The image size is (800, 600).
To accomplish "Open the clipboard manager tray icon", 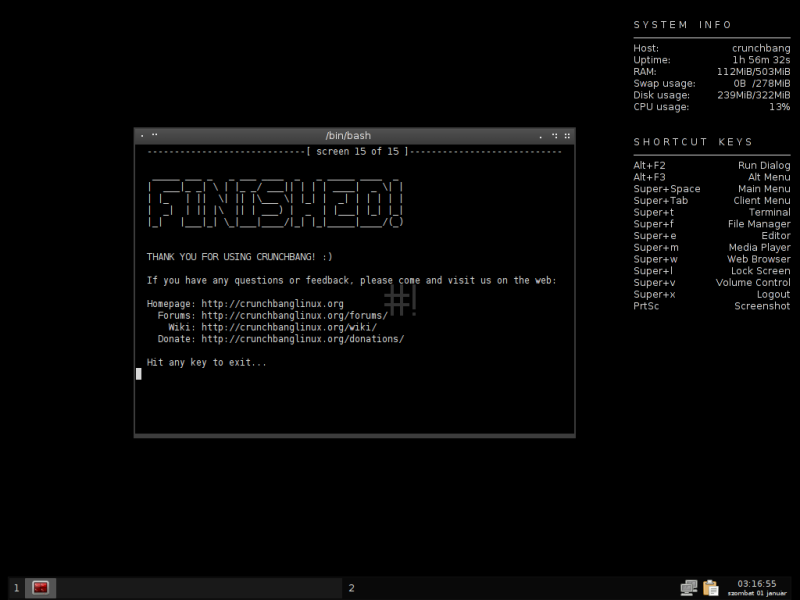I will pyautogui.click(x=711, y=588).
